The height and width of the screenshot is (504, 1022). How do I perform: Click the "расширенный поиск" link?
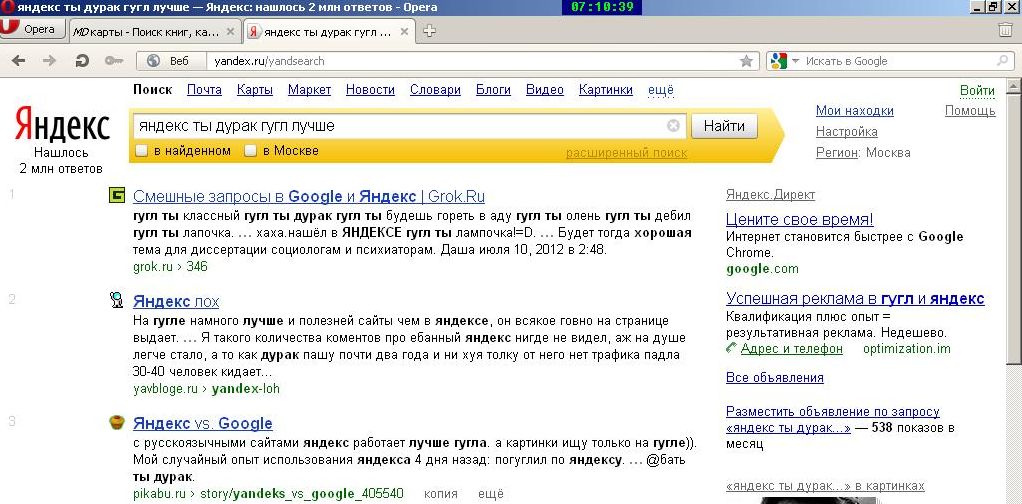point(626,153)
